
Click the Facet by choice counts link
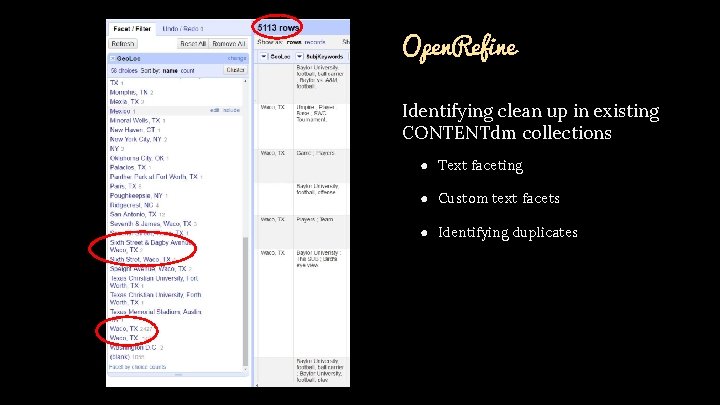[x=137, y=367]
